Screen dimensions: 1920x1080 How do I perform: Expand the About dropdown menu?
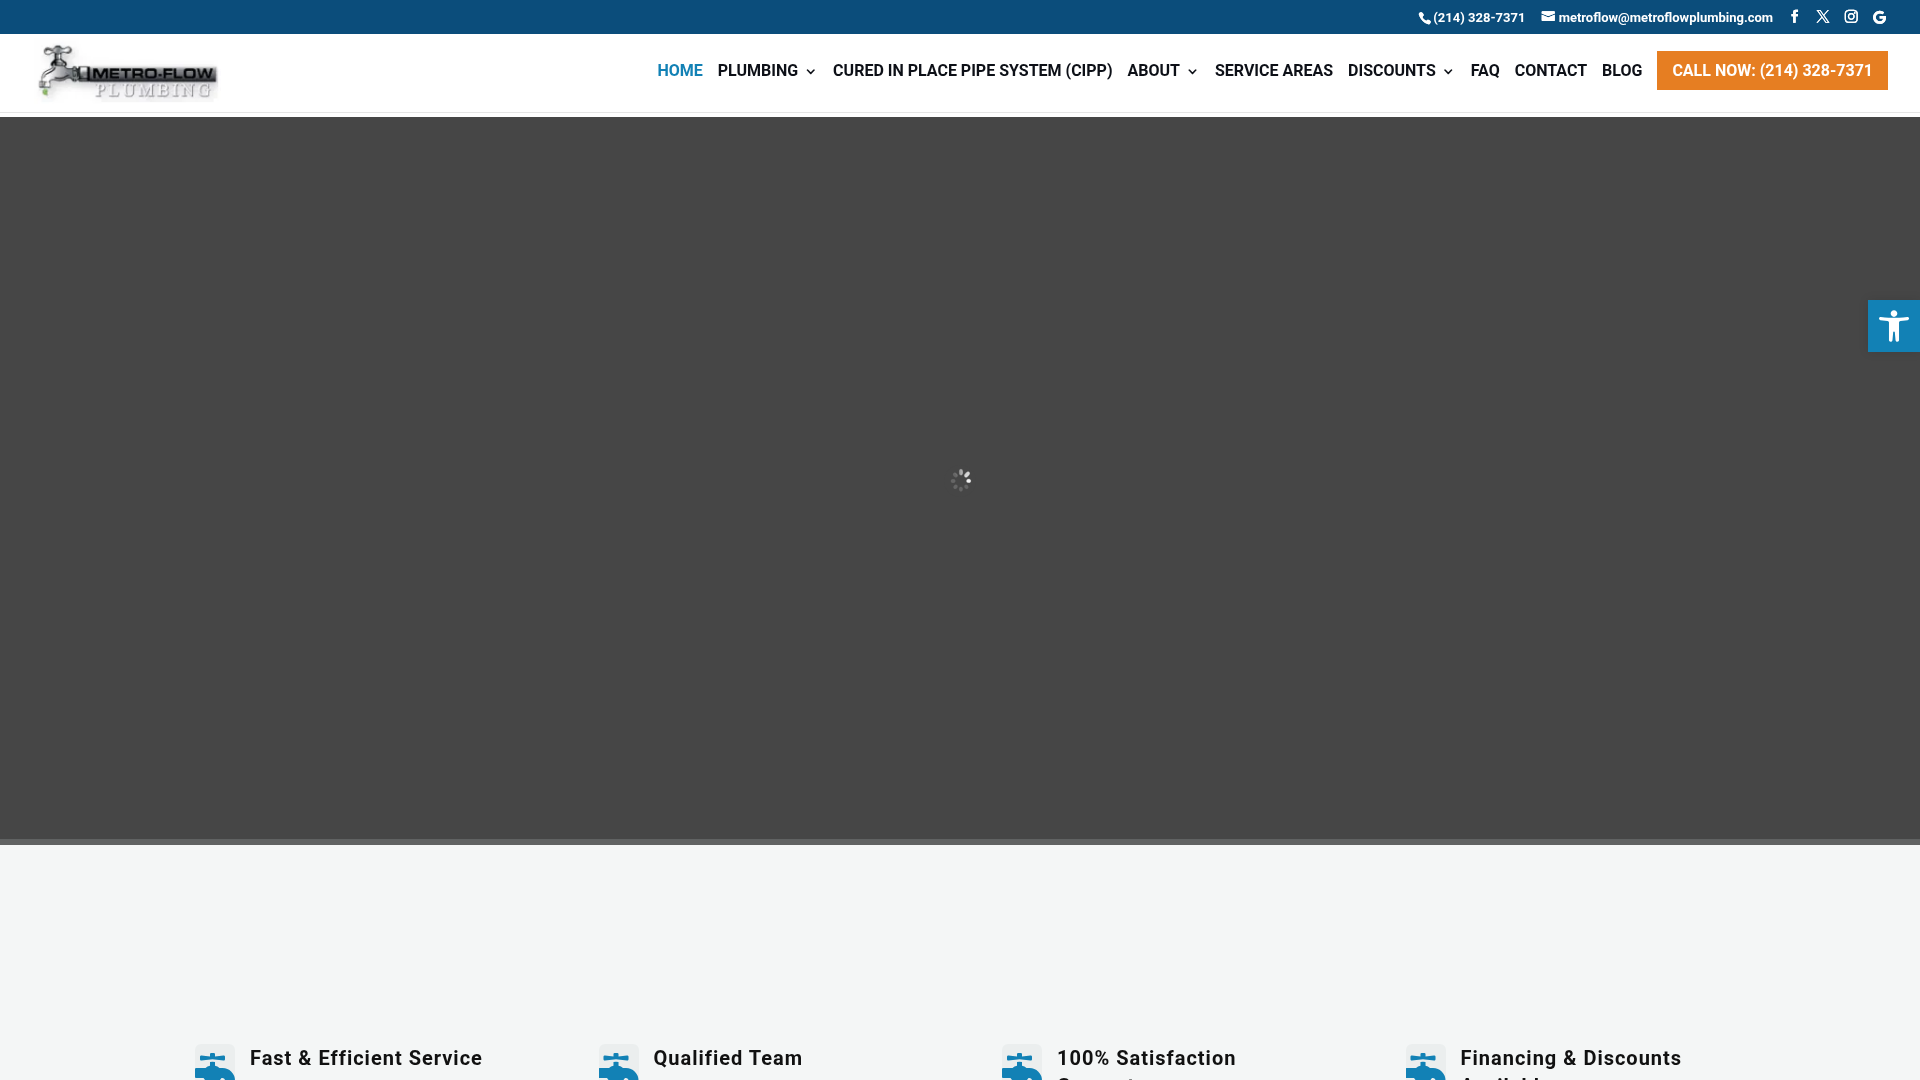[1162, 71]
